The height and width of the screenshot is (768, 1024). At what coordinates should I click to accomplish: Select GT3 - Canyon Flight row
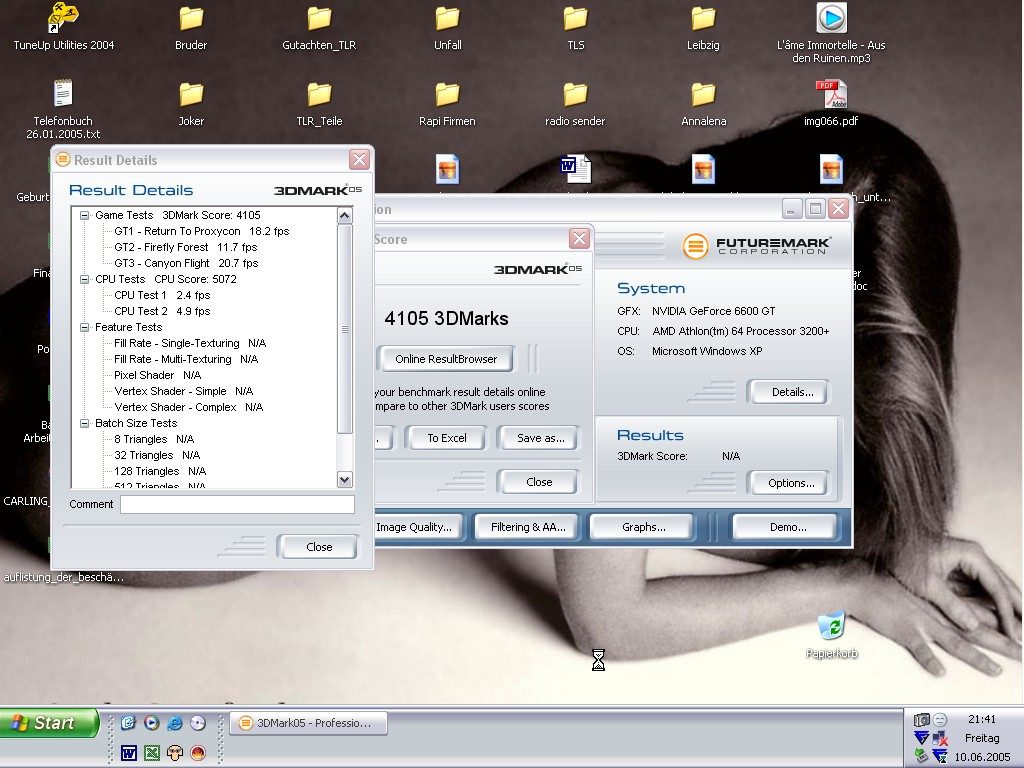[x=186, y=263]
